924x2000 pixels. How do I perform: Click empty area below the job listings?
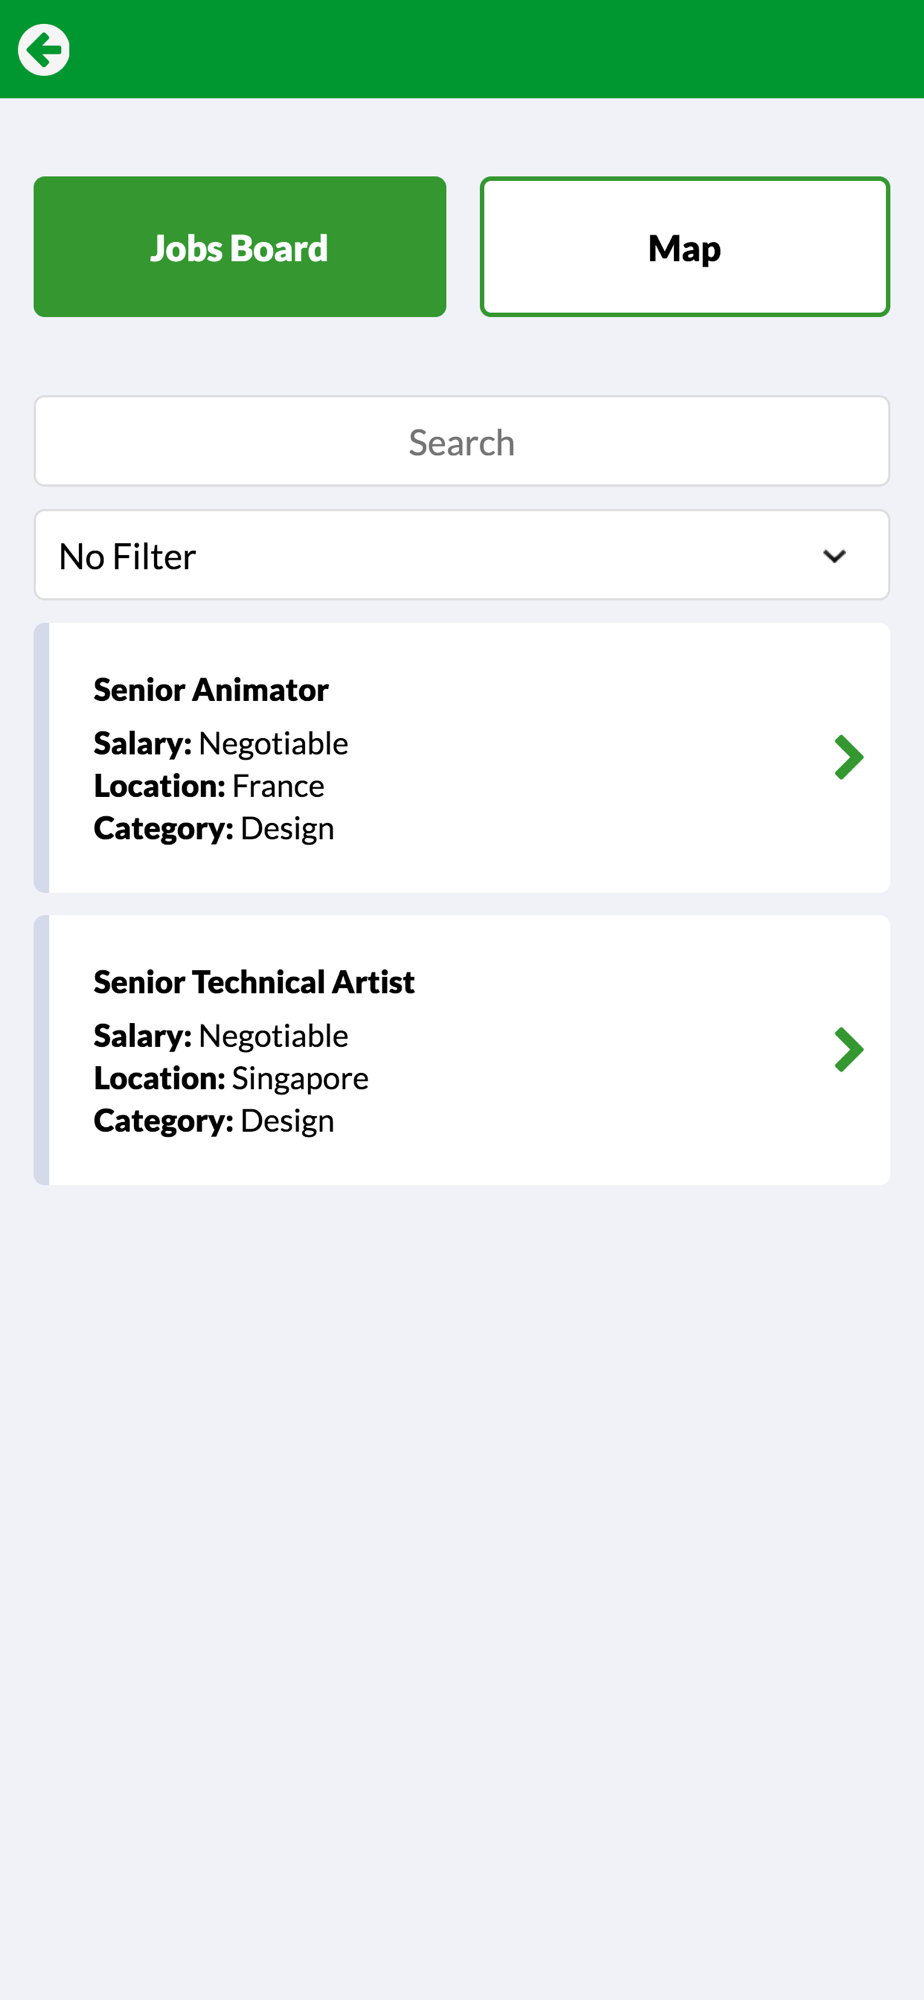(x=462, y=1590)
